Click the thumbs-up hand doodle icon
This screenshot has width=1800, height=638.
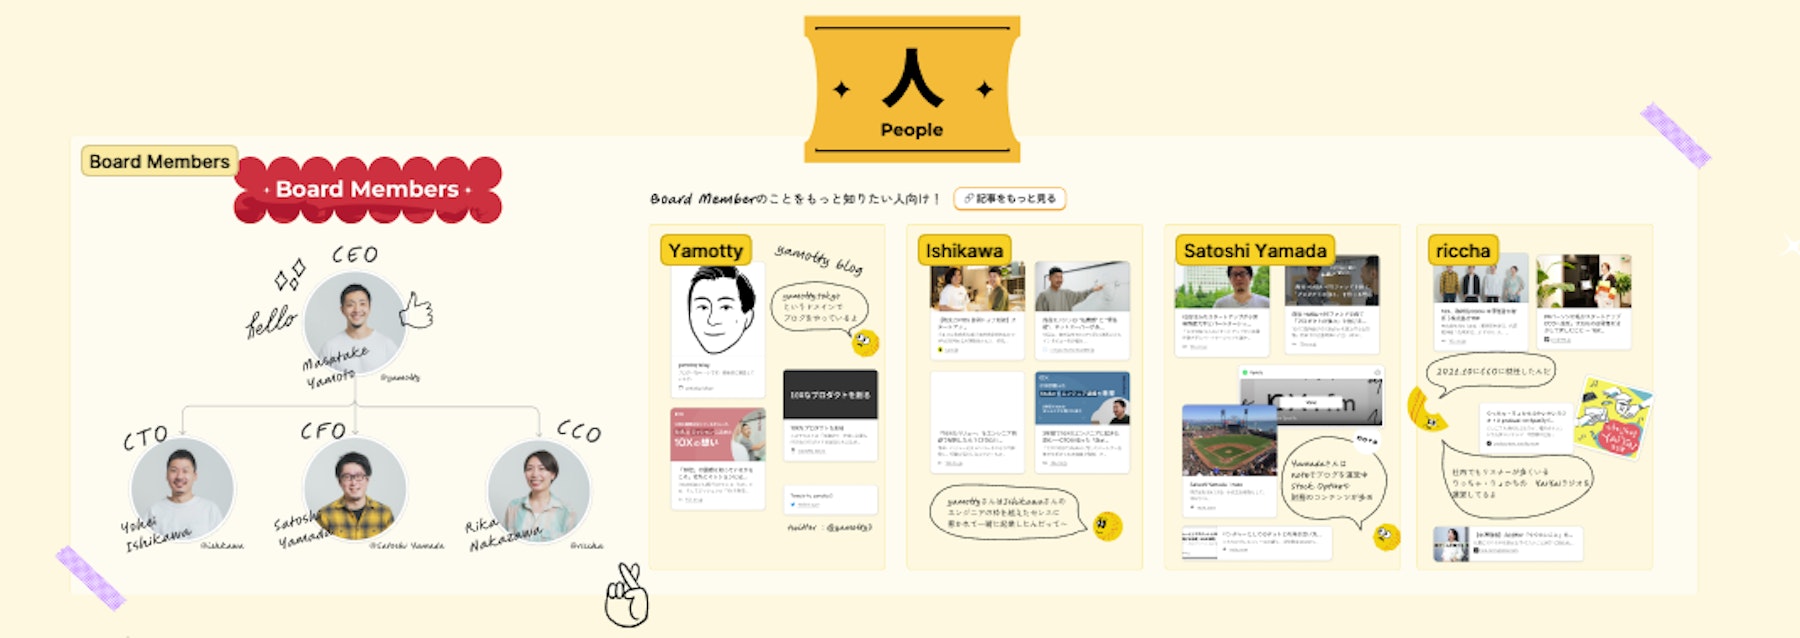pyautogui.click(x=416, y=311)
